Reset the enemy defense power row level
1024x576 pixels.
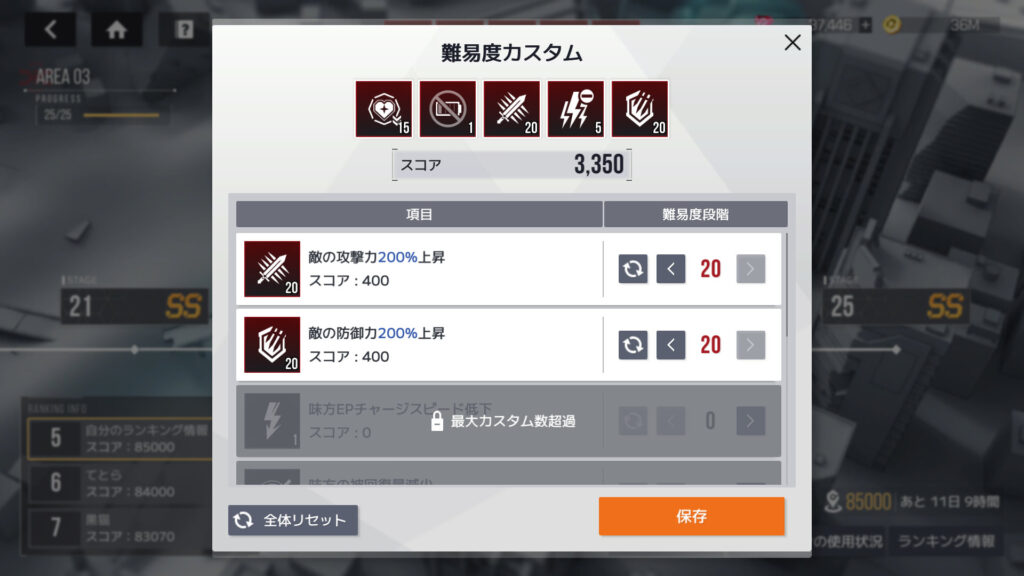pos(633,345)
